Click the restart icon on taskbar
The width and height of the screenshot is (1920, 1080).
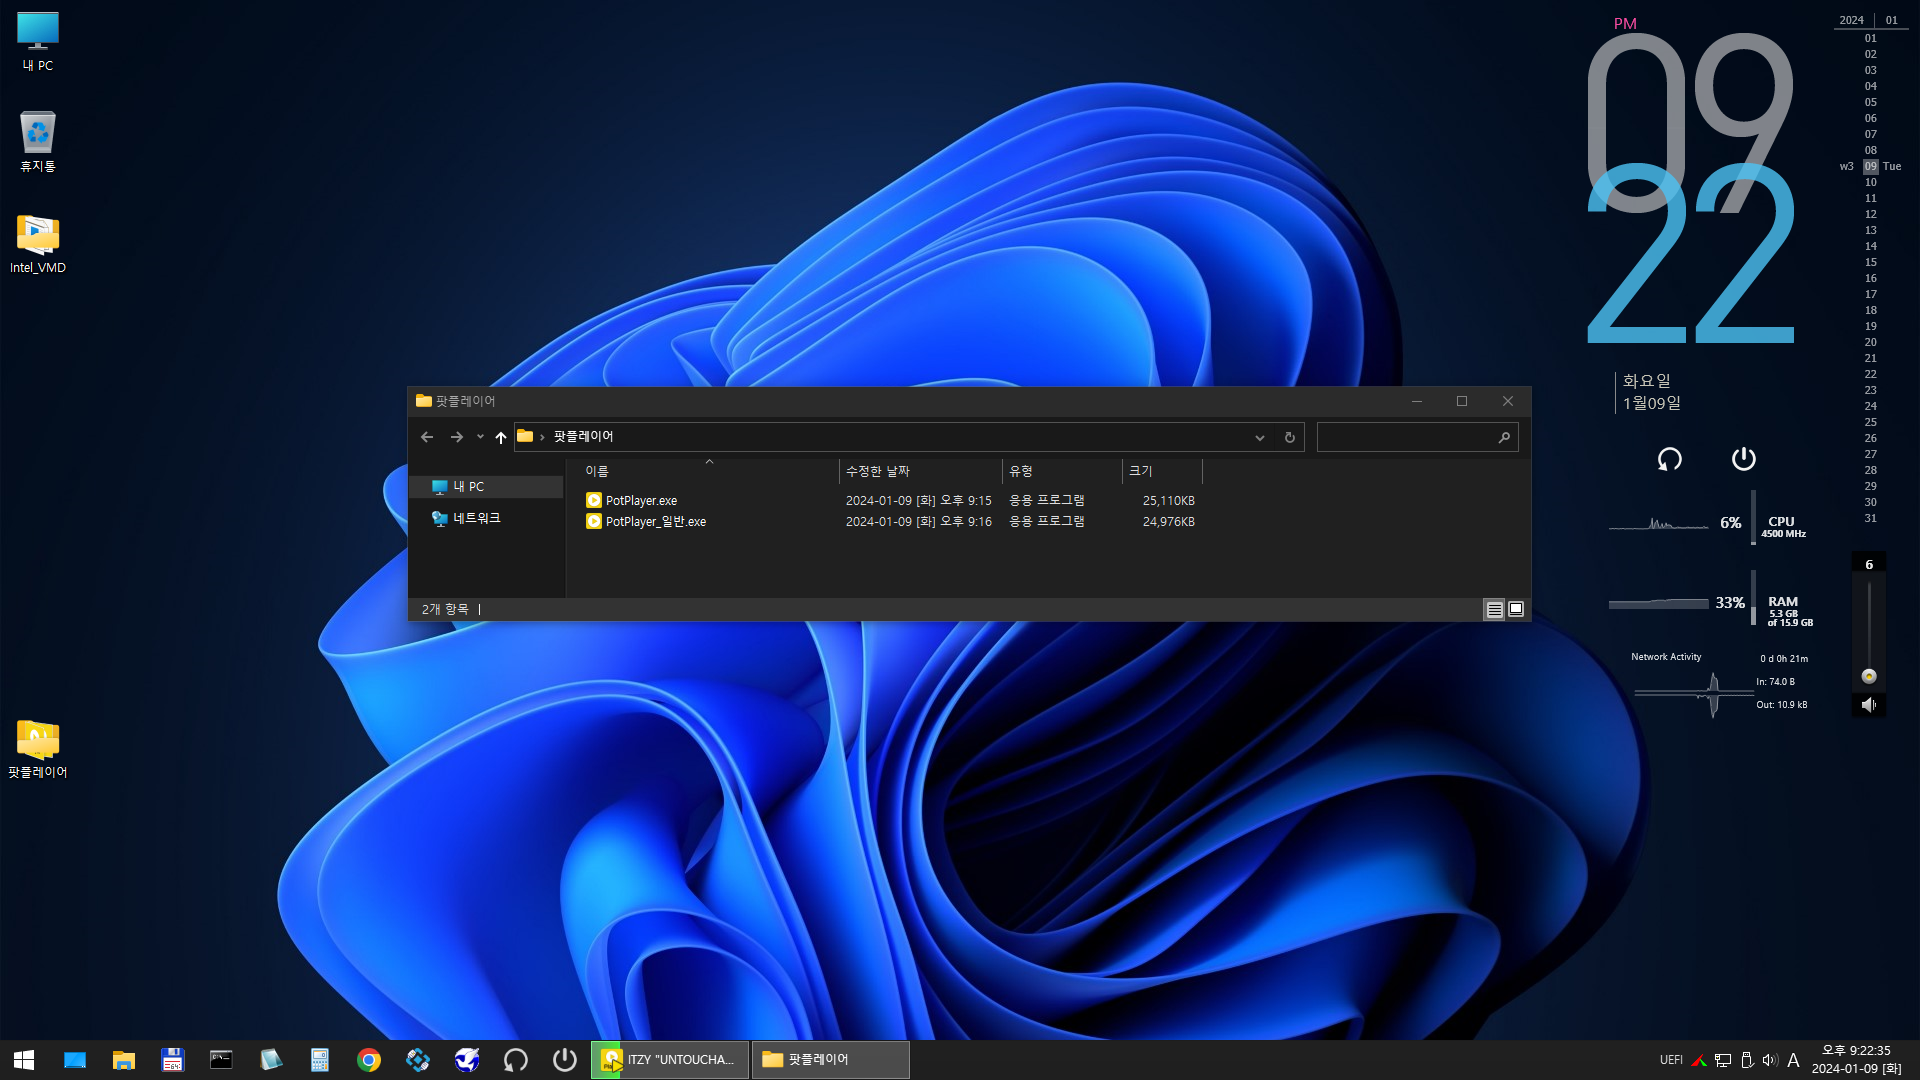516,1060
